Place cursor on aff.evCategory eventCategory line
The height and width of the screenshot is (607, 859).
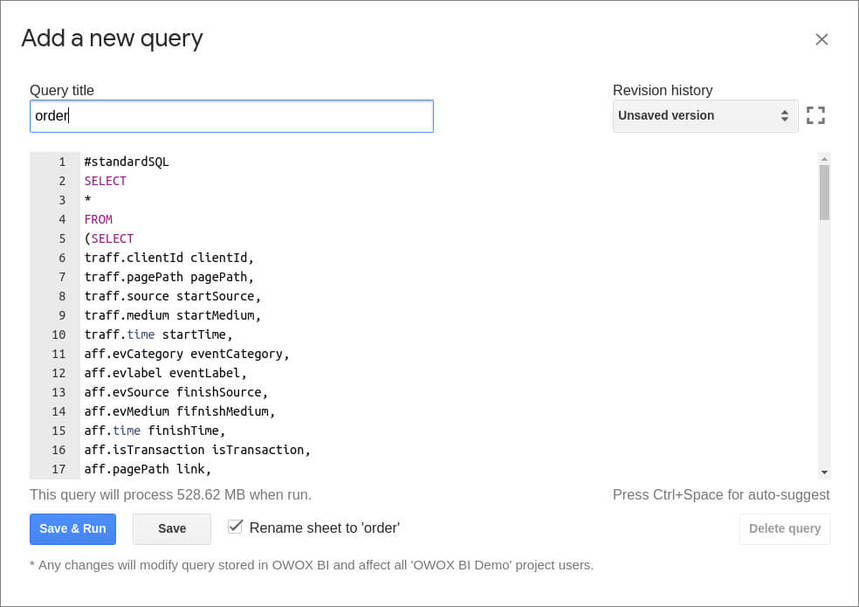(x=186, y=354)
